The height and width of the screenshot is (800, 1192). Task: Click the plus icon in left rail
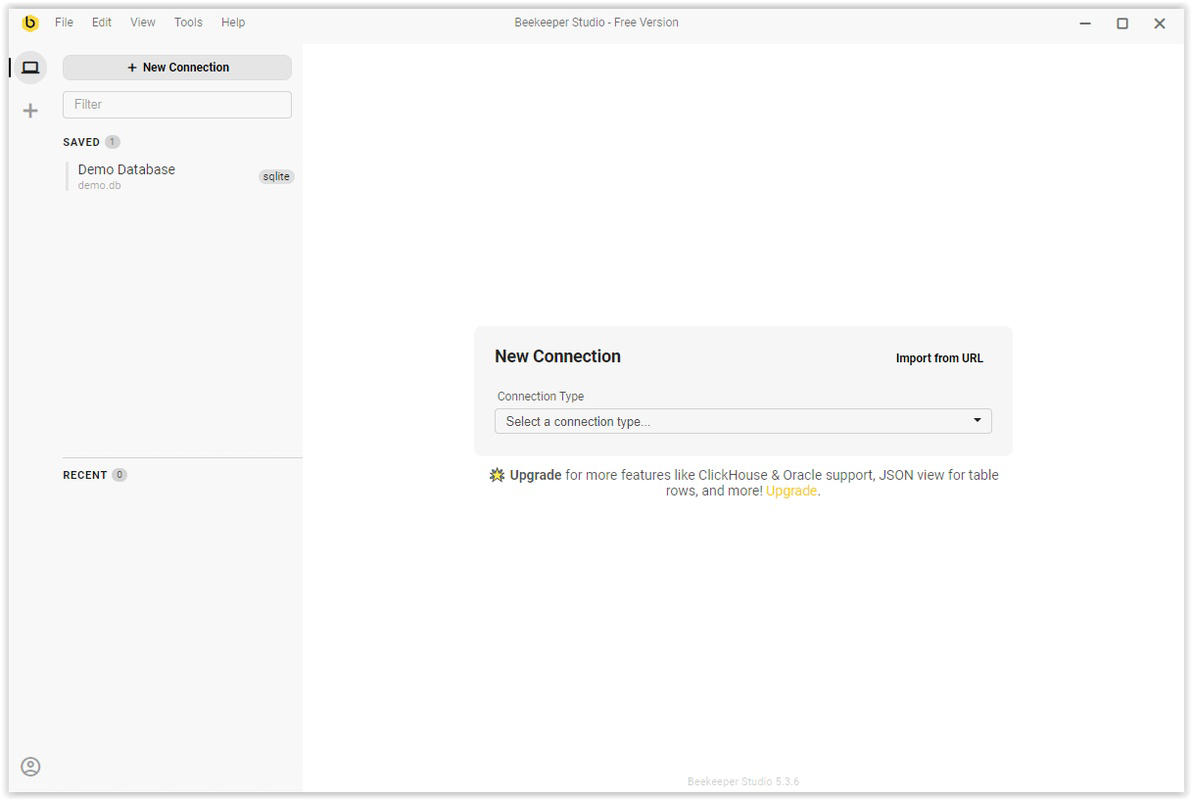point(30,111)
